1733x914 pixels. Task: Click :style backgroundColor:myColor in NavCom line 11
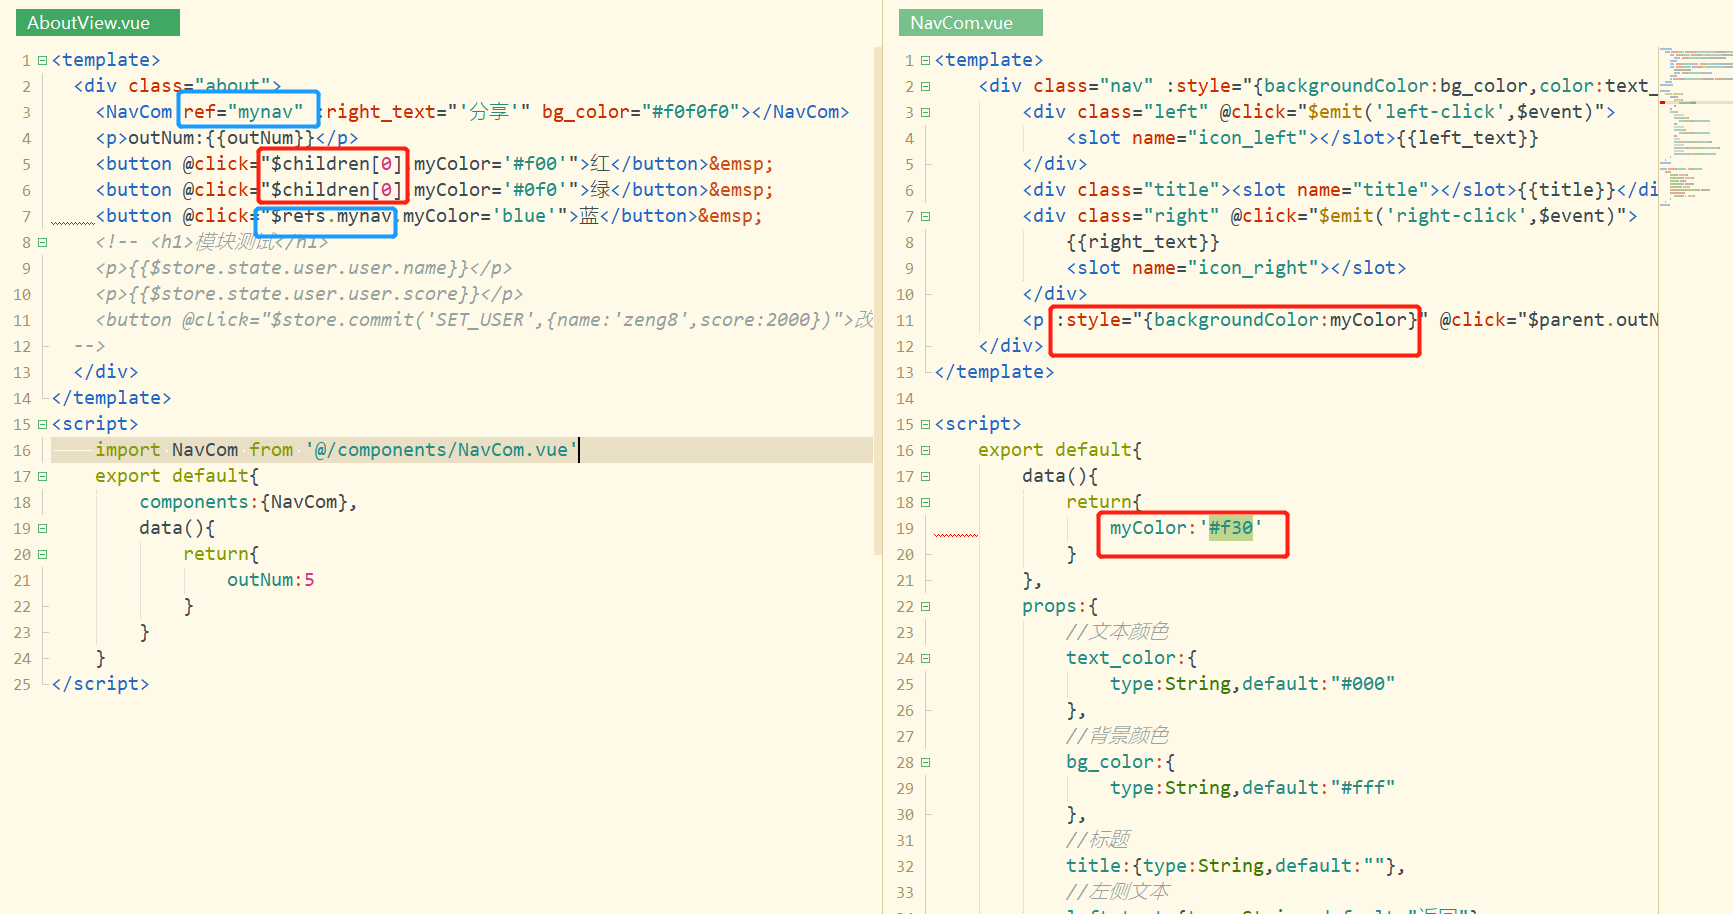click(1237, 320)
